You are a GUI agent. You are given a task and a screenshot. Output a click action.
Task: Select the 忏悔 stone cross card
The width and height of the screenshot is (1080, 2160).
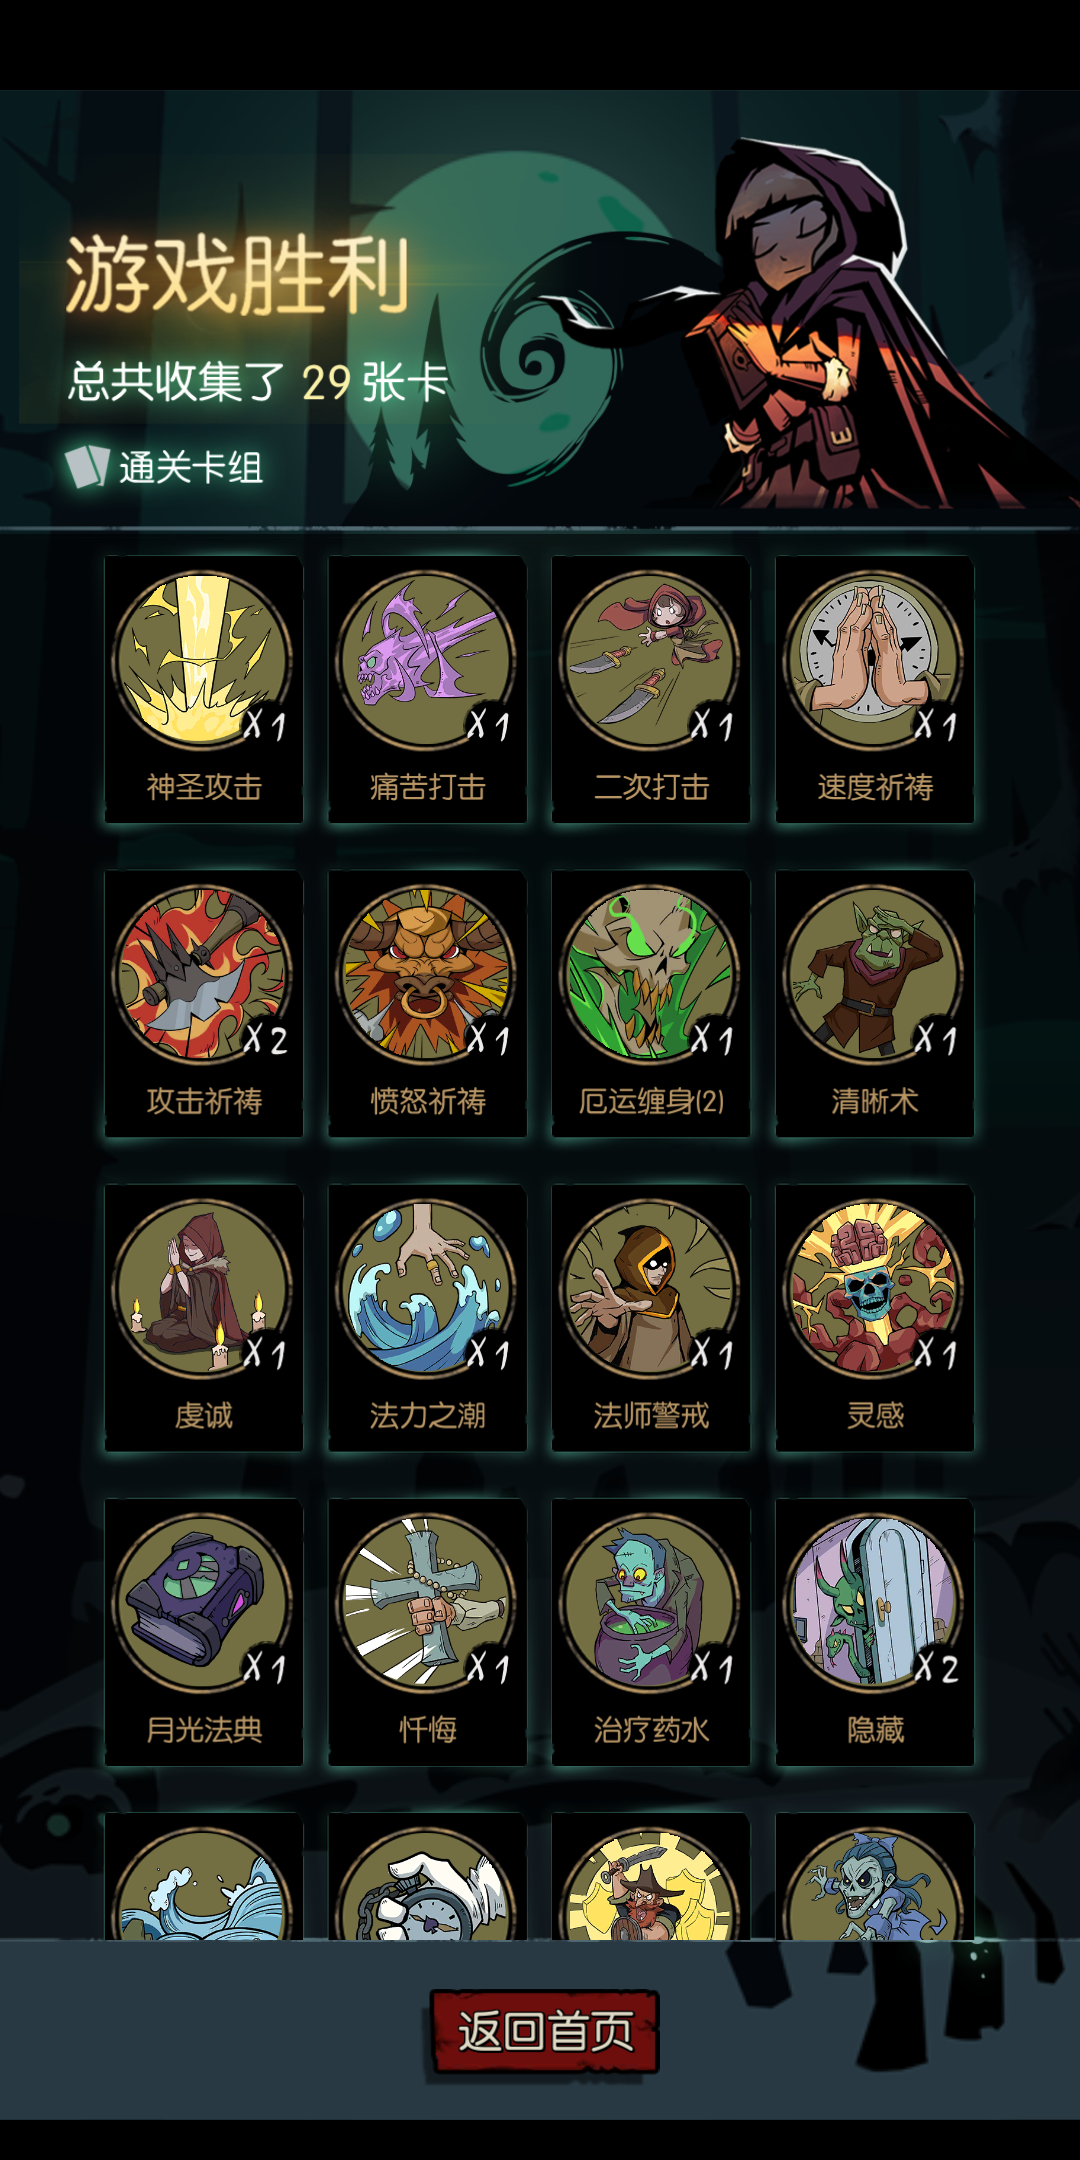[x=428, y=1631]
